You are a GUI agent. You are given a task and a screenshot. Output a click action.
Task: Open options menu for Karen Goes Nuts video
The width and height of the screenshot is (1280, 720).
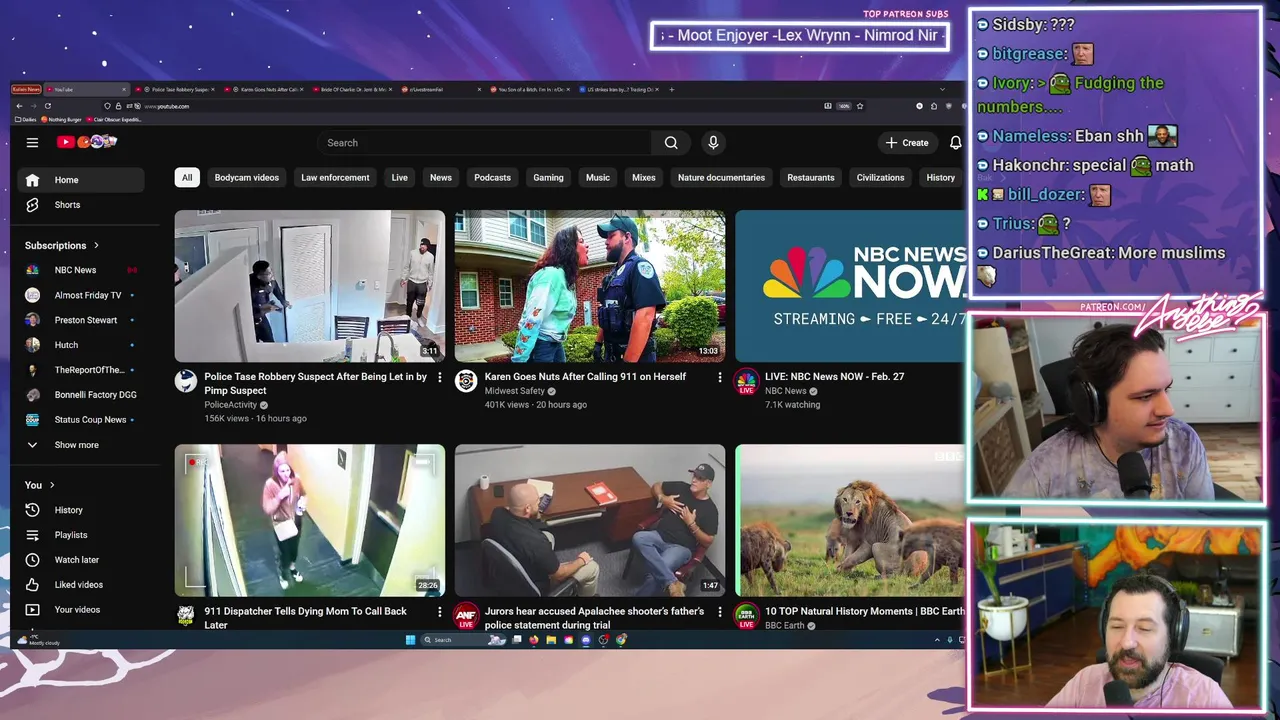click(x=719, y=377)
